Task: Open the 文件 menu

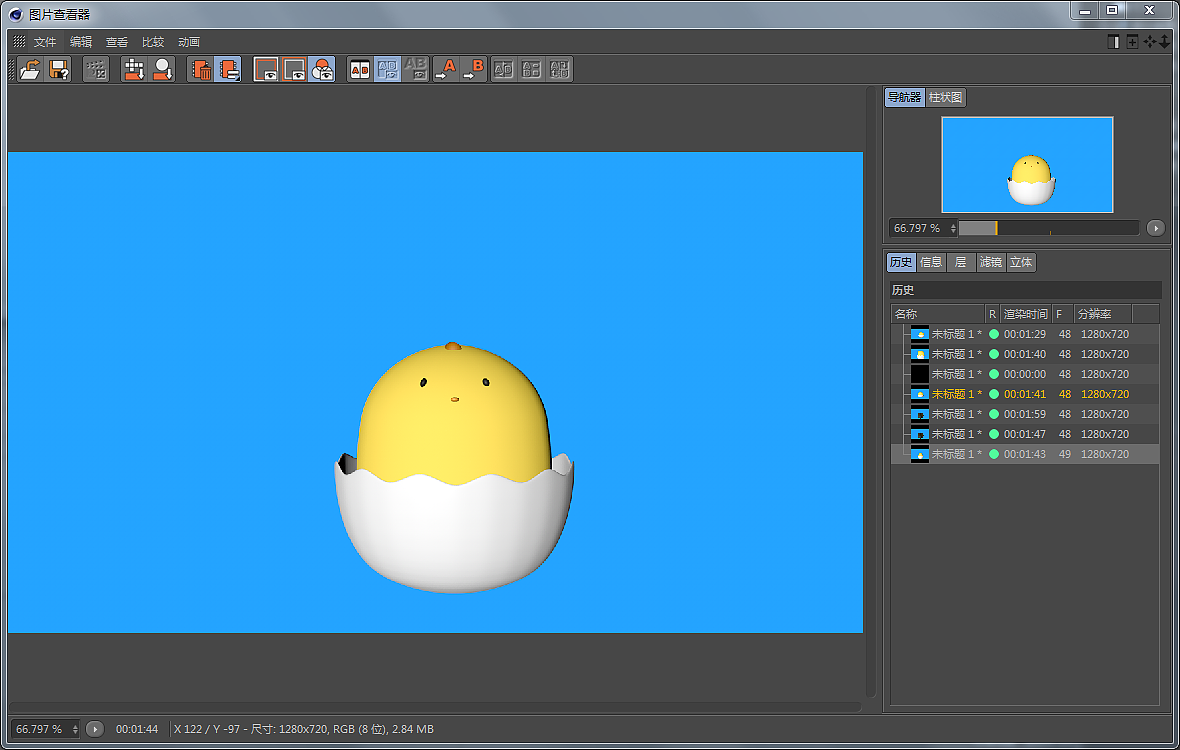Action: tap(45, 42)
